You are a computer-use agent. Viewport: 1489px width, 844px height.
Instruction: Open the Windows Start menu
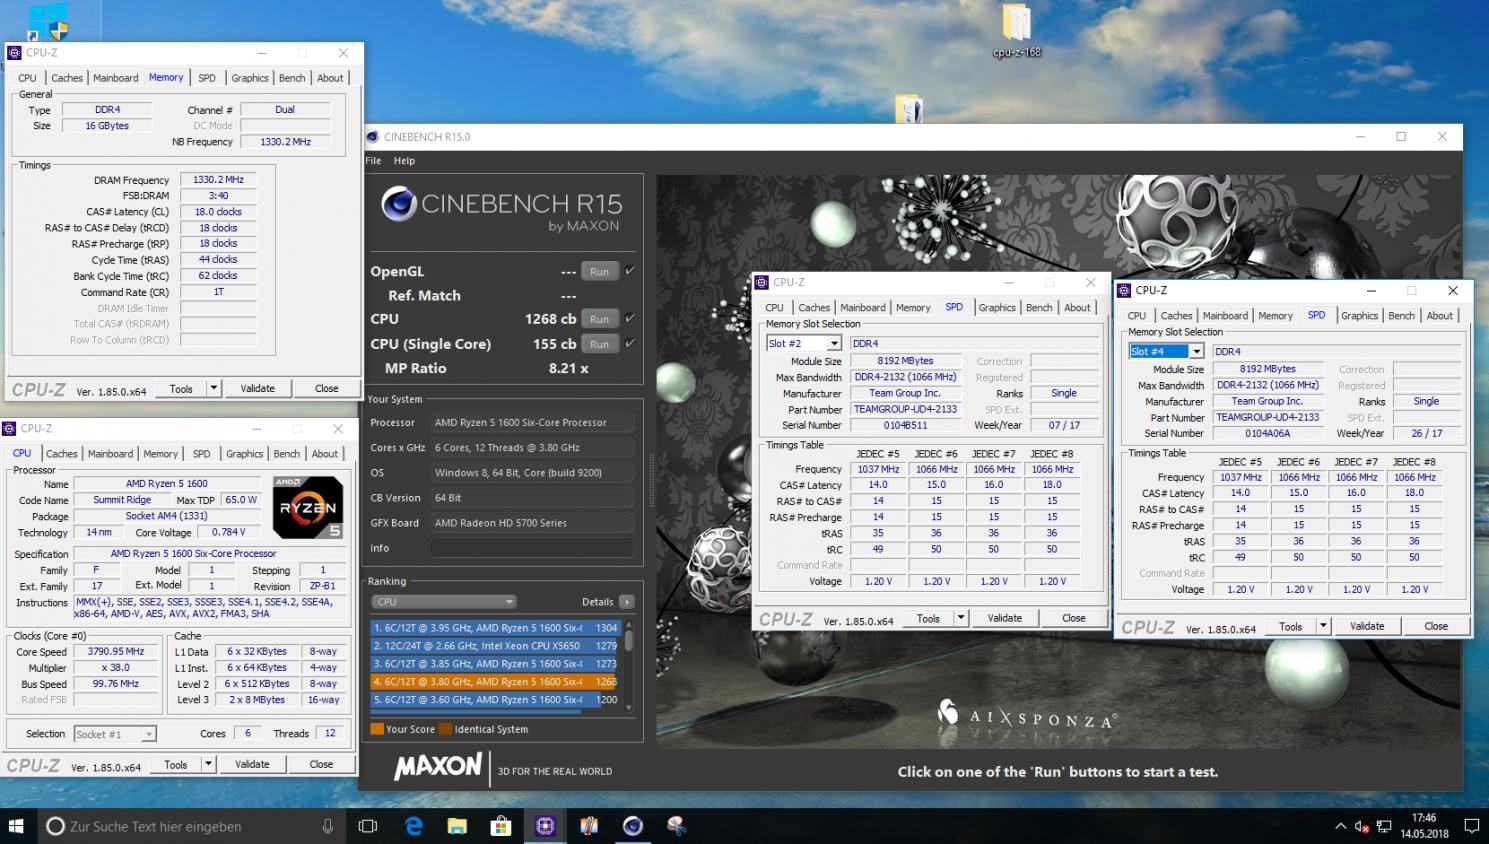pos(16,826)
